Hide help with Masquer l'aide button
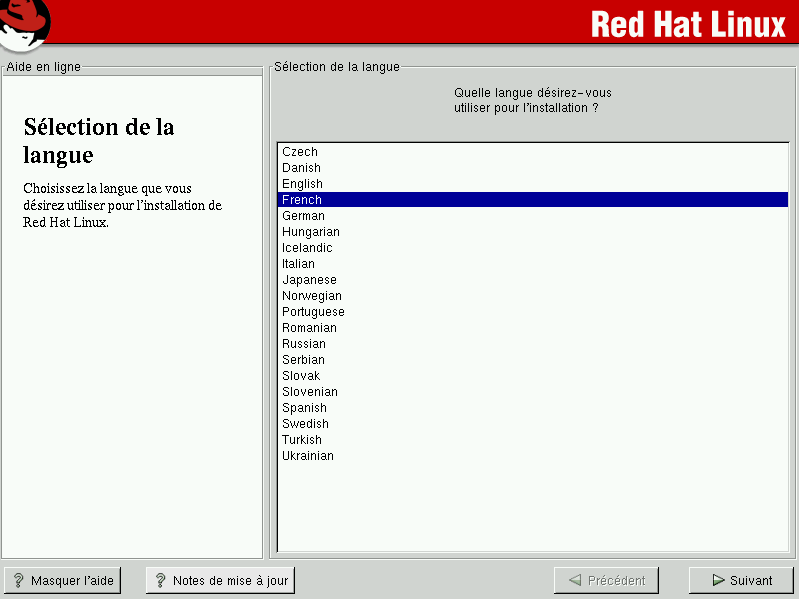The height and width of the screenshot is (599, 799). tap(61, 580)
